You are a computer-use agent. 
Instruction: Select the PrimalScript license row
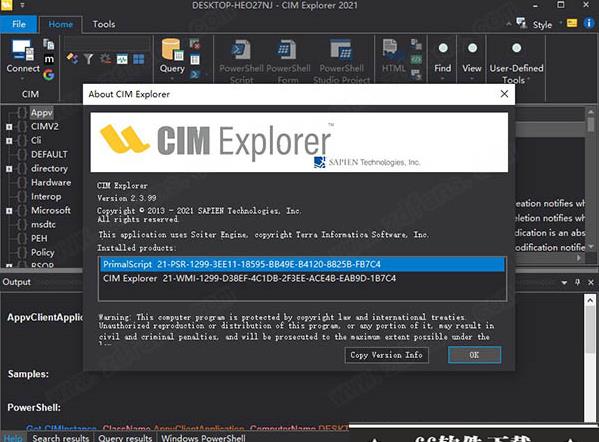click(302, 264)
